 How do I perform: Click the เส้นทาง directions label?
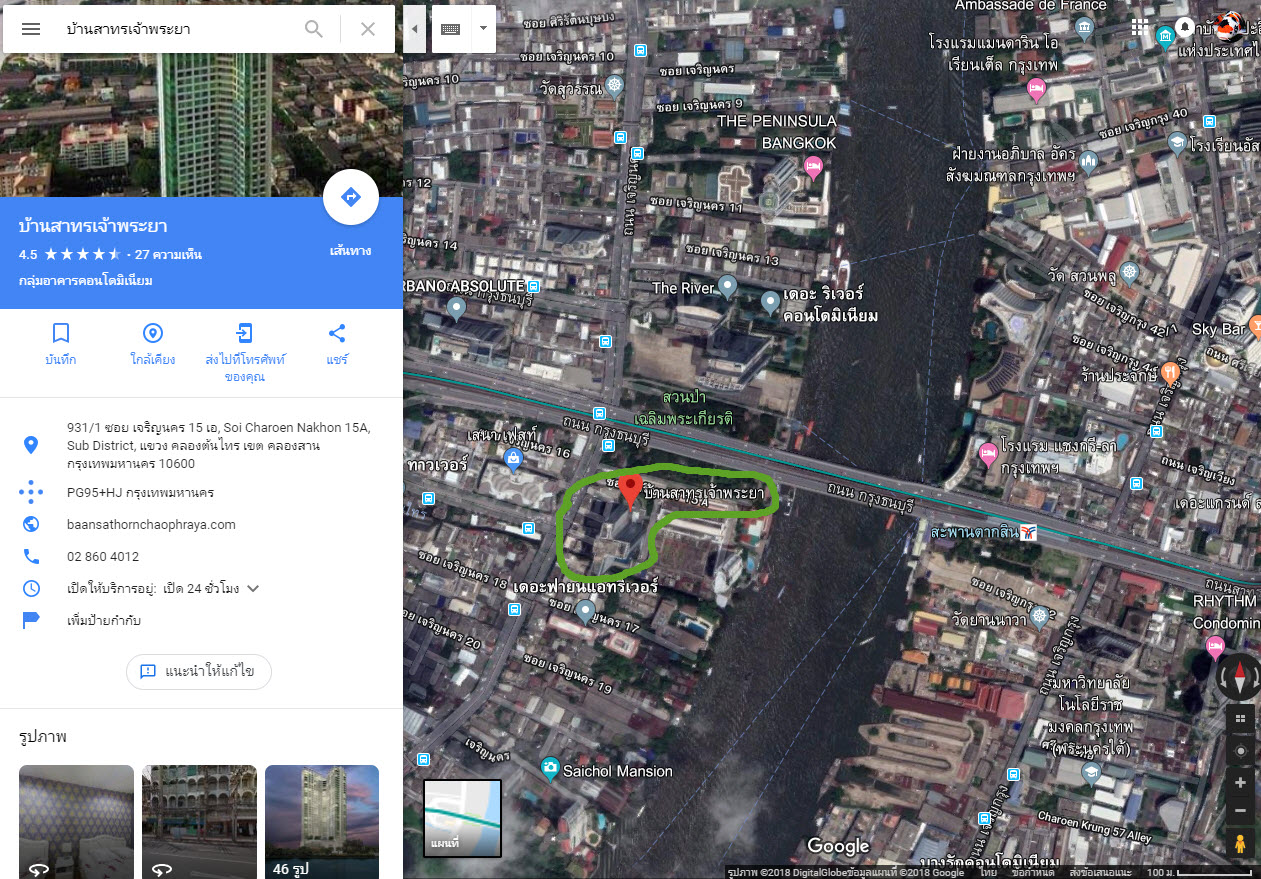tap(351, 251)
